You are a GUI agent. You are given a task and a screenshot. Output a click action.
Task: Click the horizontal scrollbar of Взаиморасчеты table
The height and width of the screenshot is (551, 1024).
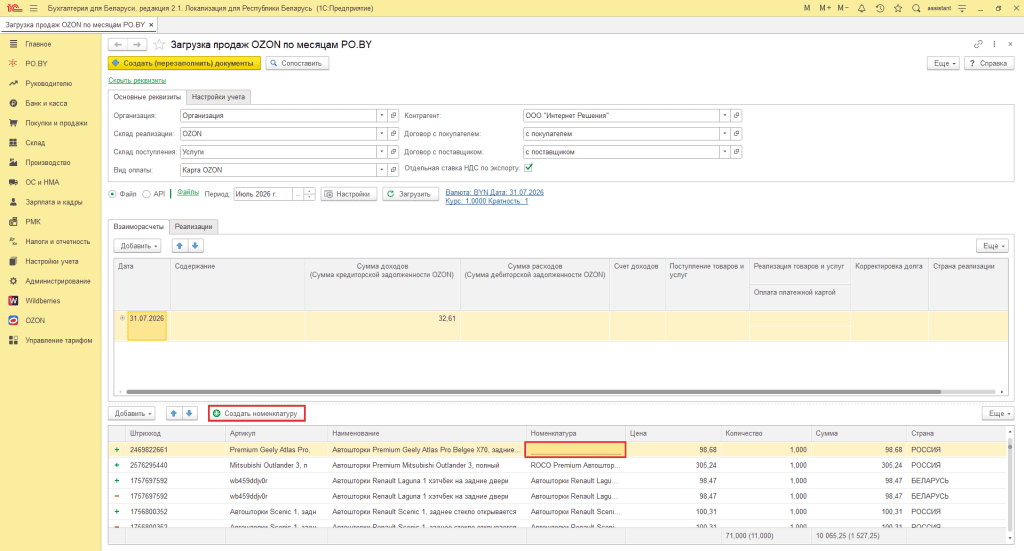(534, 392)
